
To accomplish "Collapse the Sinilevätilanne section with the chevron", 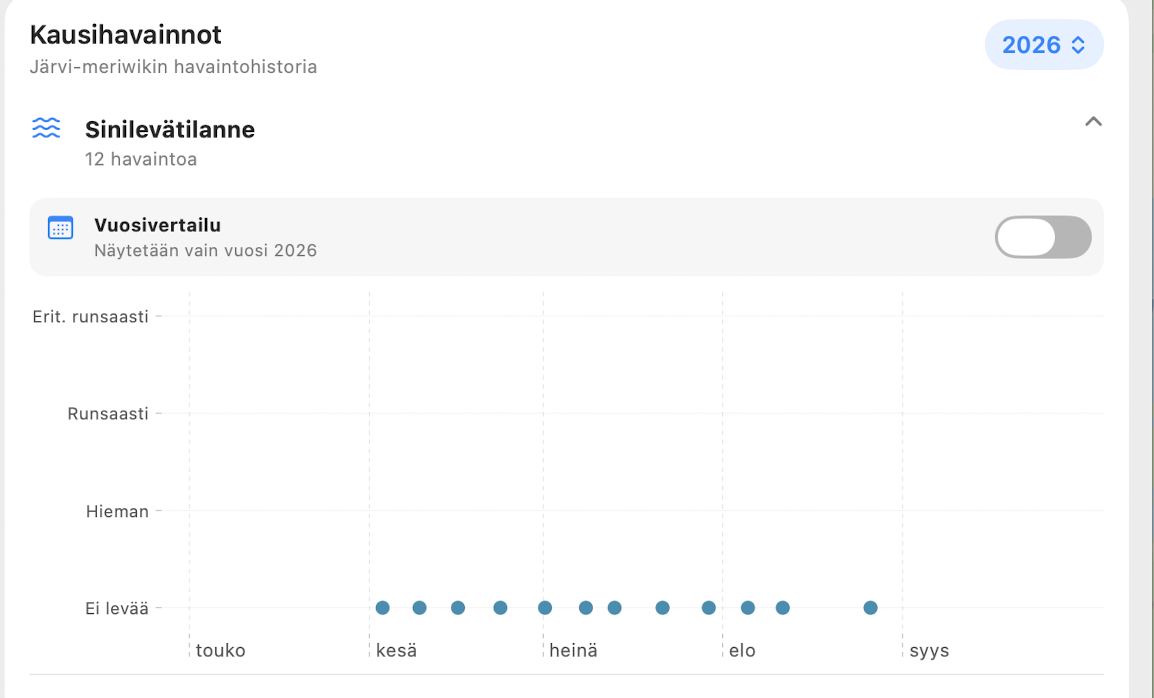I will 1093,121.
